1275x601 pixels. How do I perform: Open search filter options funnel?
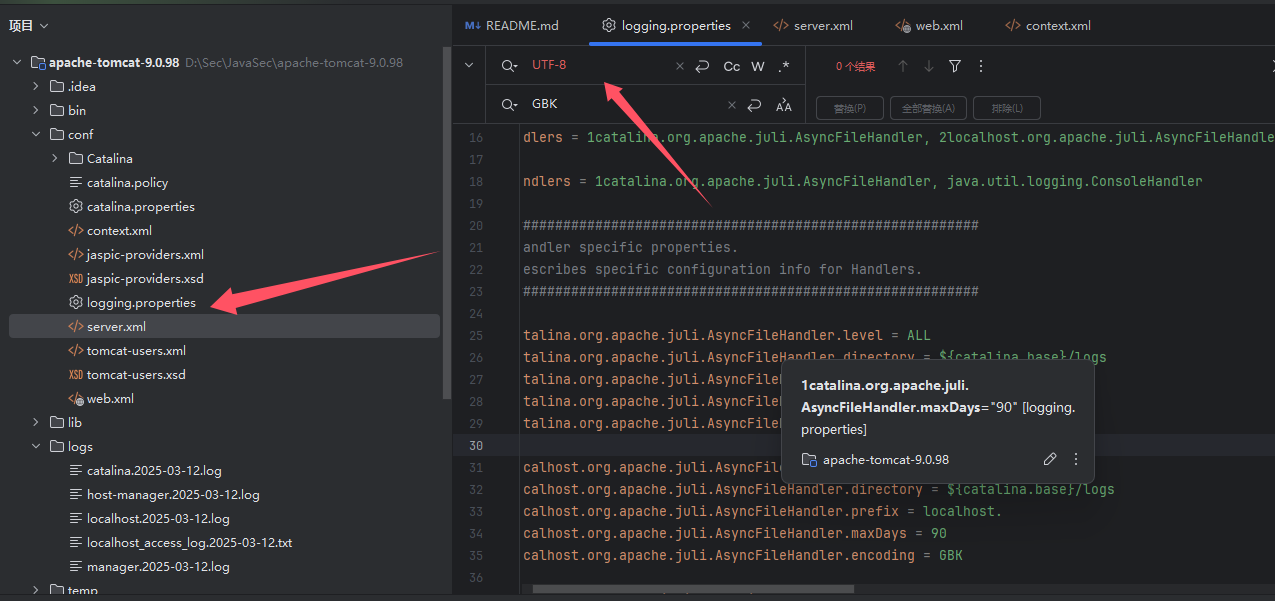(955, 66)
